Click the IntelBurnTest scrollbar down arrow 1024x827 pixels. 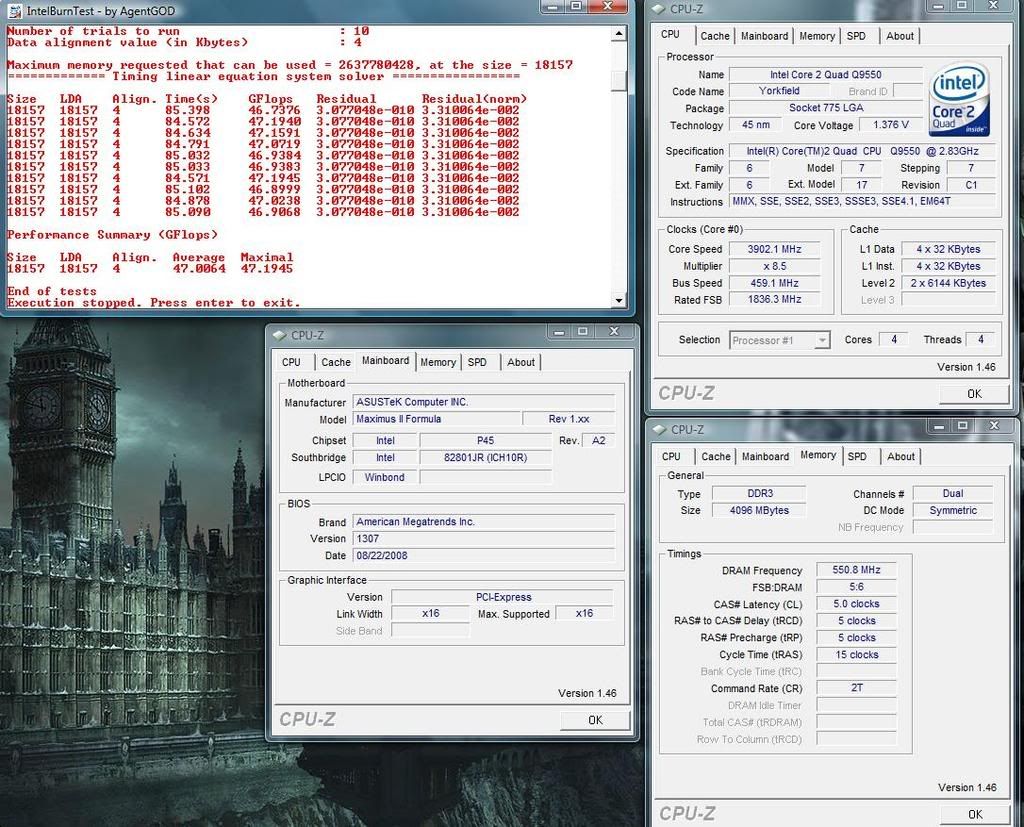tap(618, 300)
